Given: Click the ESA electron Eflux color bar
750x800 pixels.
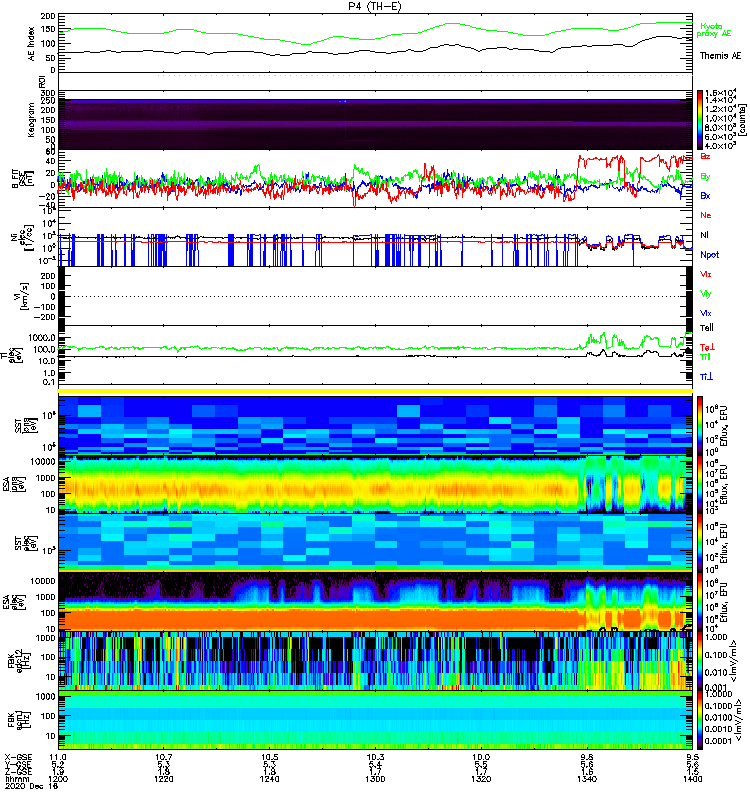Looking at the screenshot, I should pyautogui.click(x=700, y=601).
